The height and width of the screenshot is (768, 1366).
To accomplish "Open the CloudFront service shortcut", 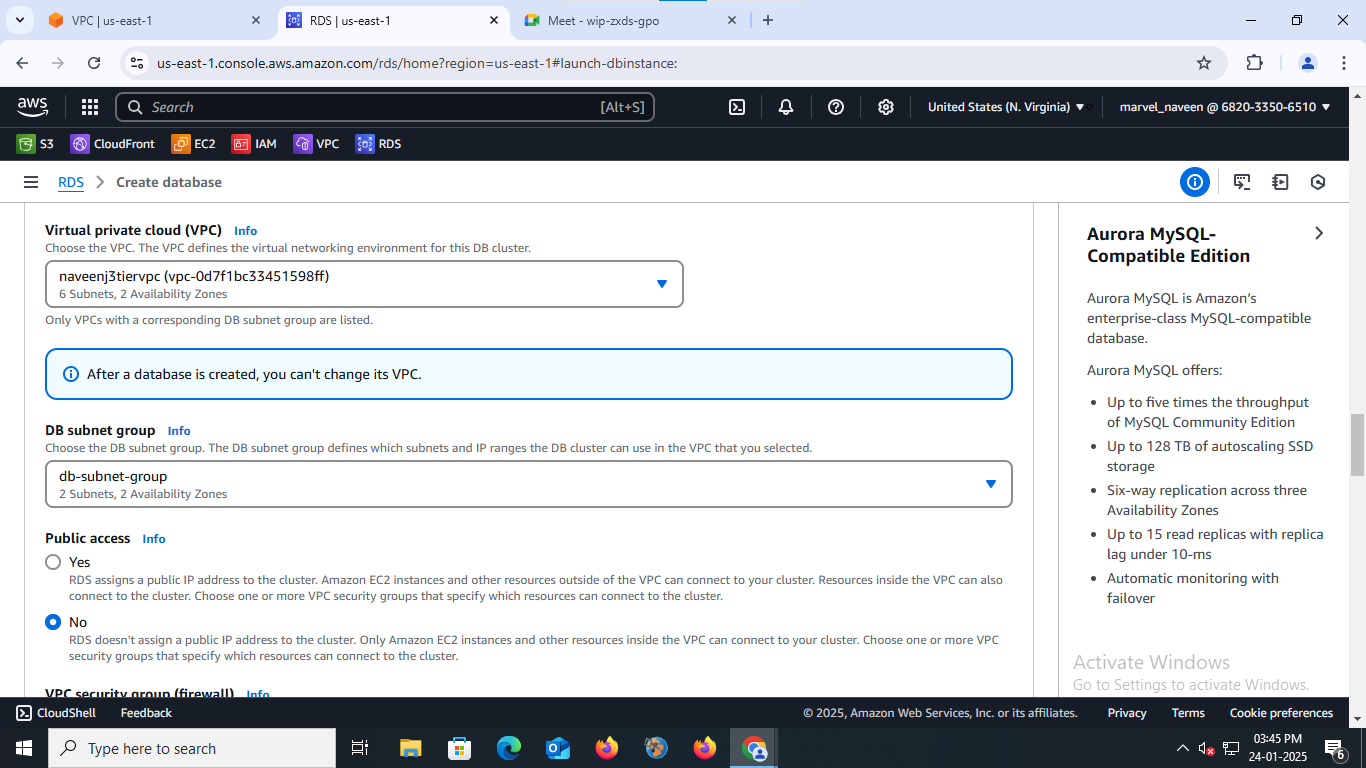I will point(113,144).
